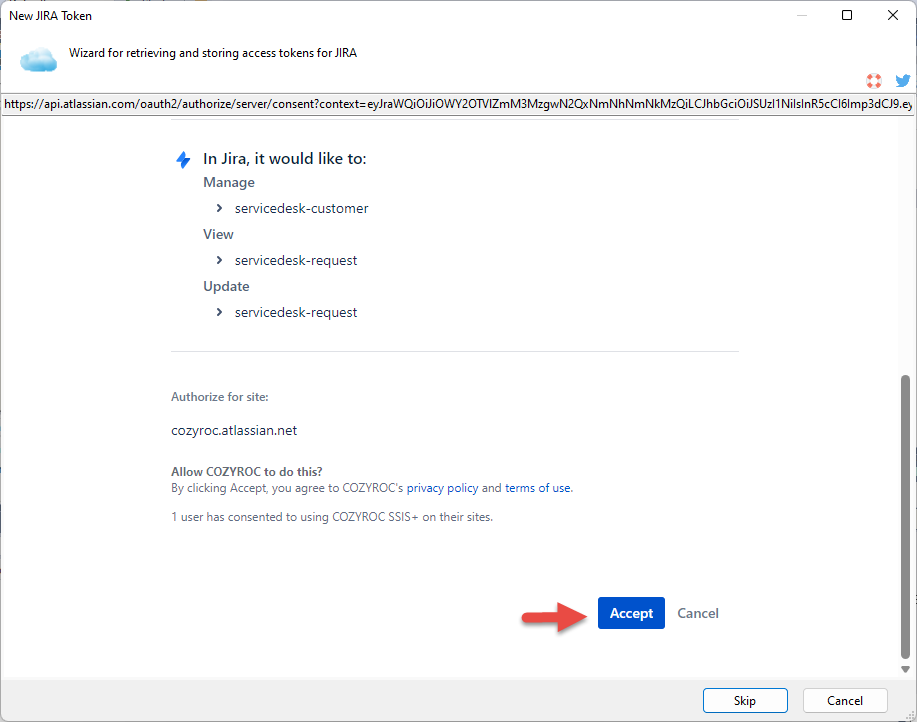This screenshot has width=917, height=722.
Task: Click the blue Accept button
Action: pyautogui.click(x=631, y=613)
